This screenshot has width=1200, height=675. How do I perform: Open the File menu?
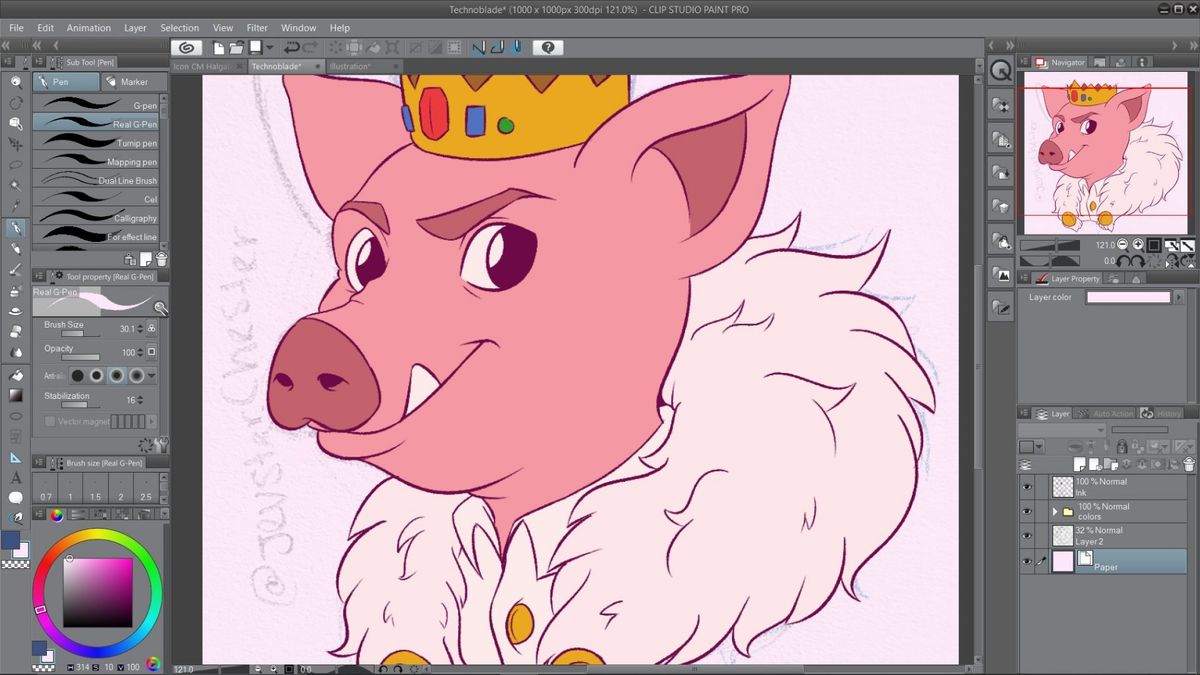16,28
